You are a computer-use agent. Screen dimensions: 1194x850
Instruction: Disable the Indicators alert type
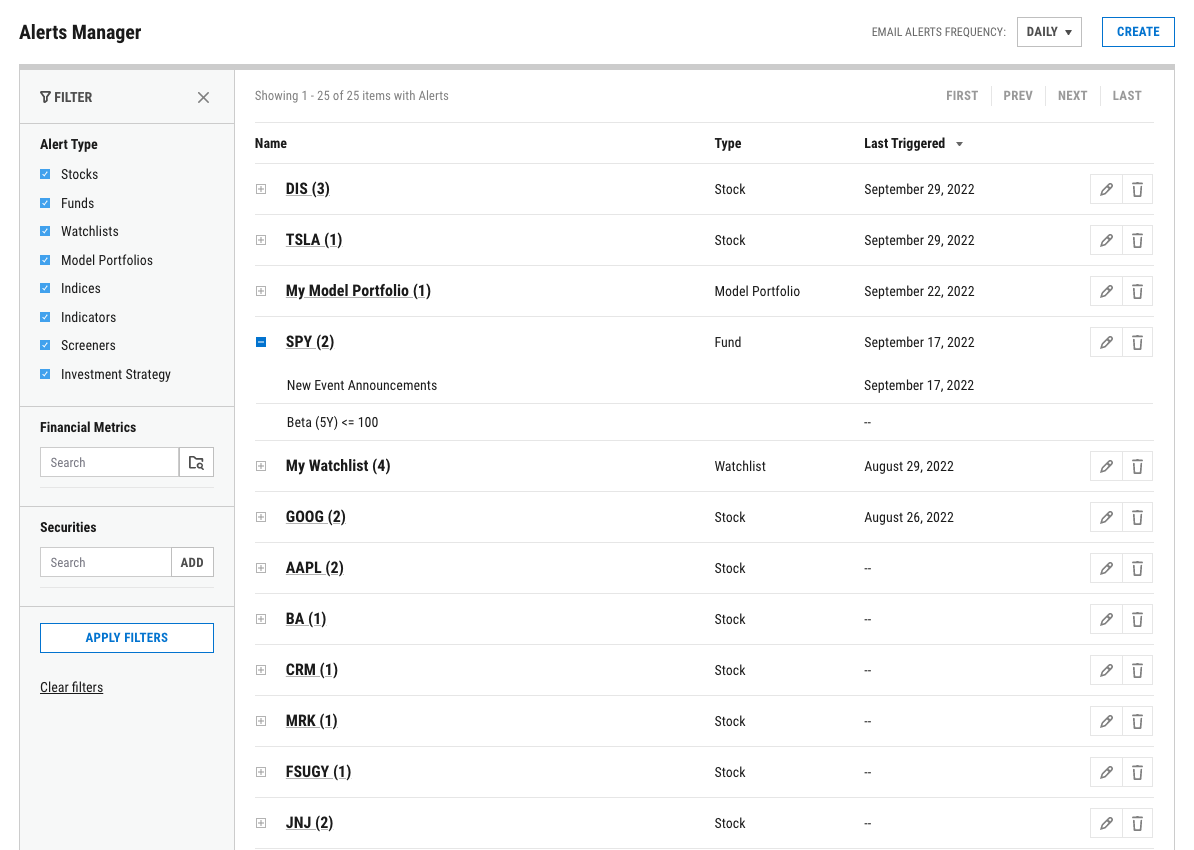click(x=45, y=318)
